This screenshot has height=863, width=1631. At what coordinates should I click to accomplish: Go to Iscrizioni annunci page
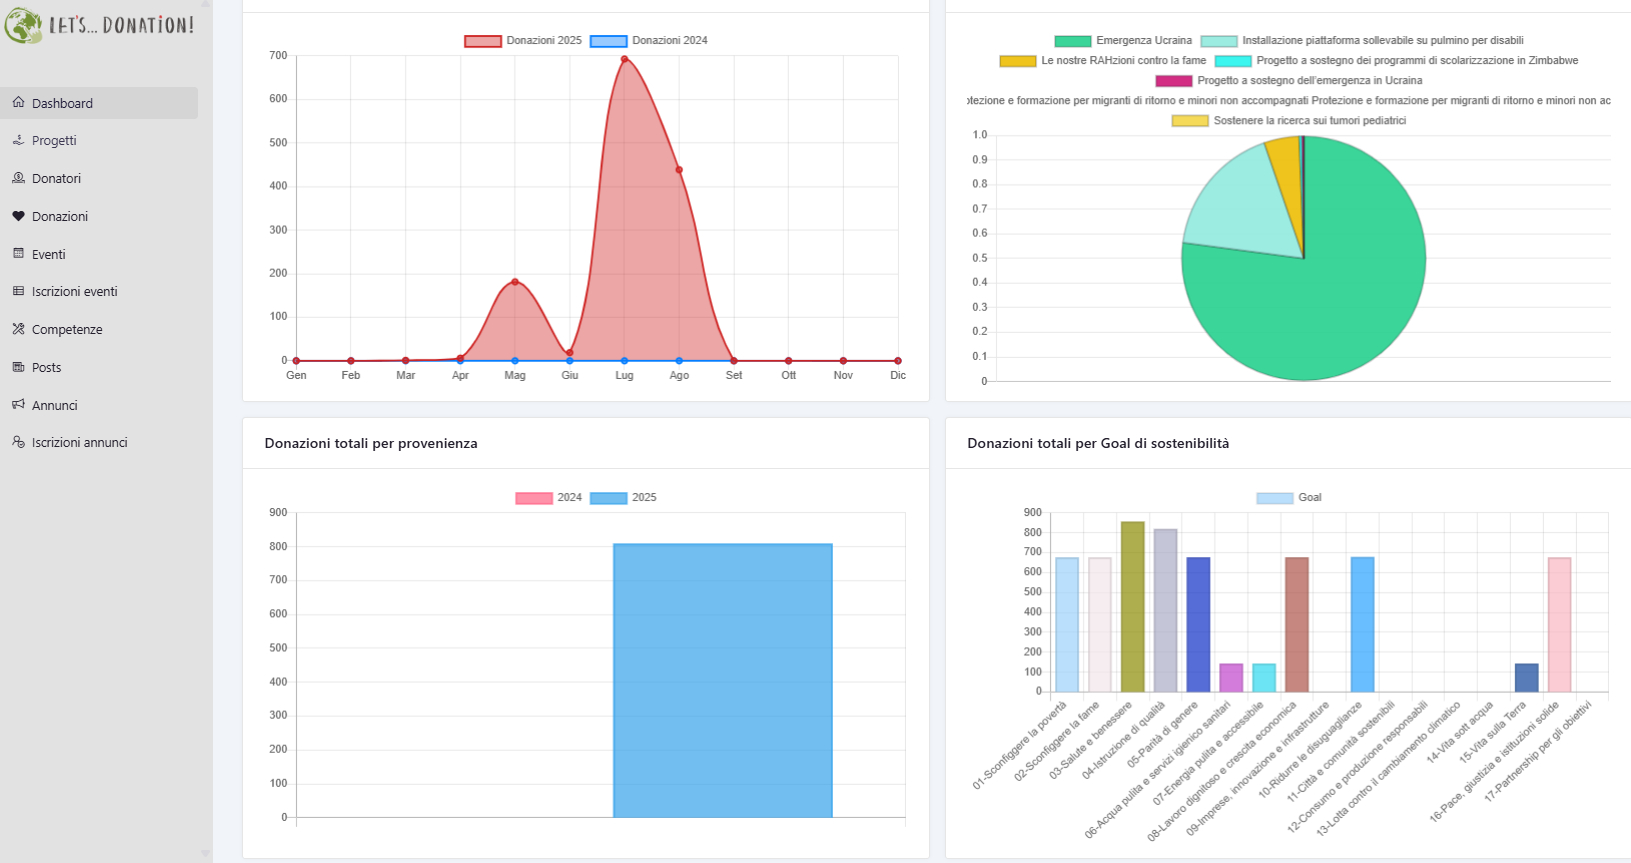point(79,443)
